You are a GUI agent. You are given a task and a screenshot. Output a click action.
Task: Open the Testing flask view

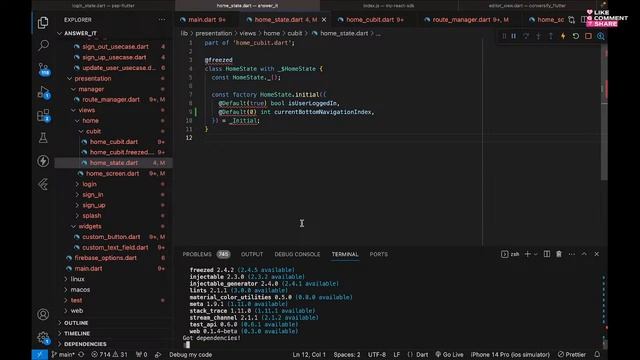(43, 138)
